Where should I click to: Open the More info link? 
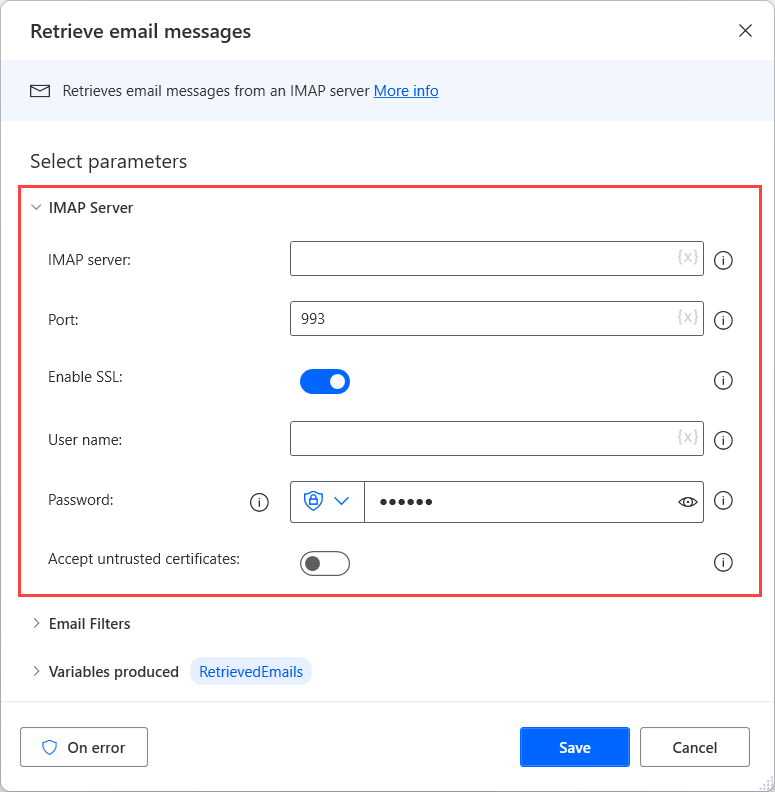406,91
